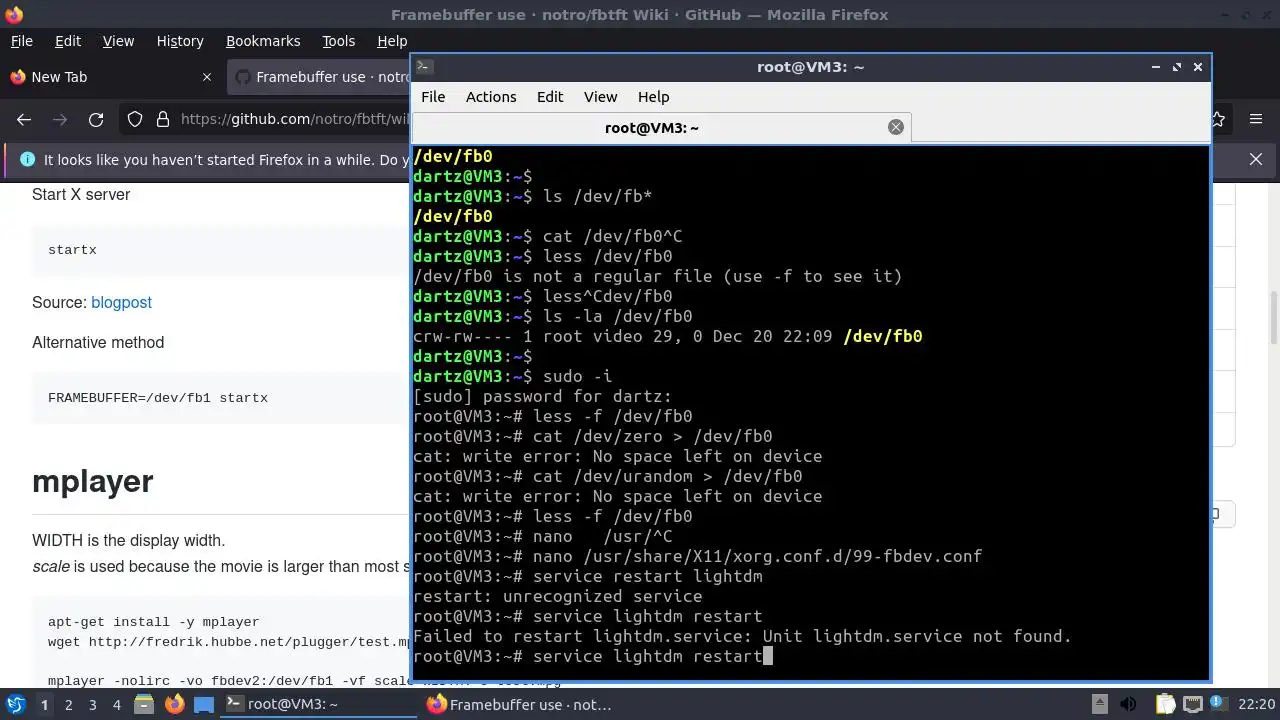Open terminal Actions menu
1280x720 pixels.
click(x=491, y=97)
